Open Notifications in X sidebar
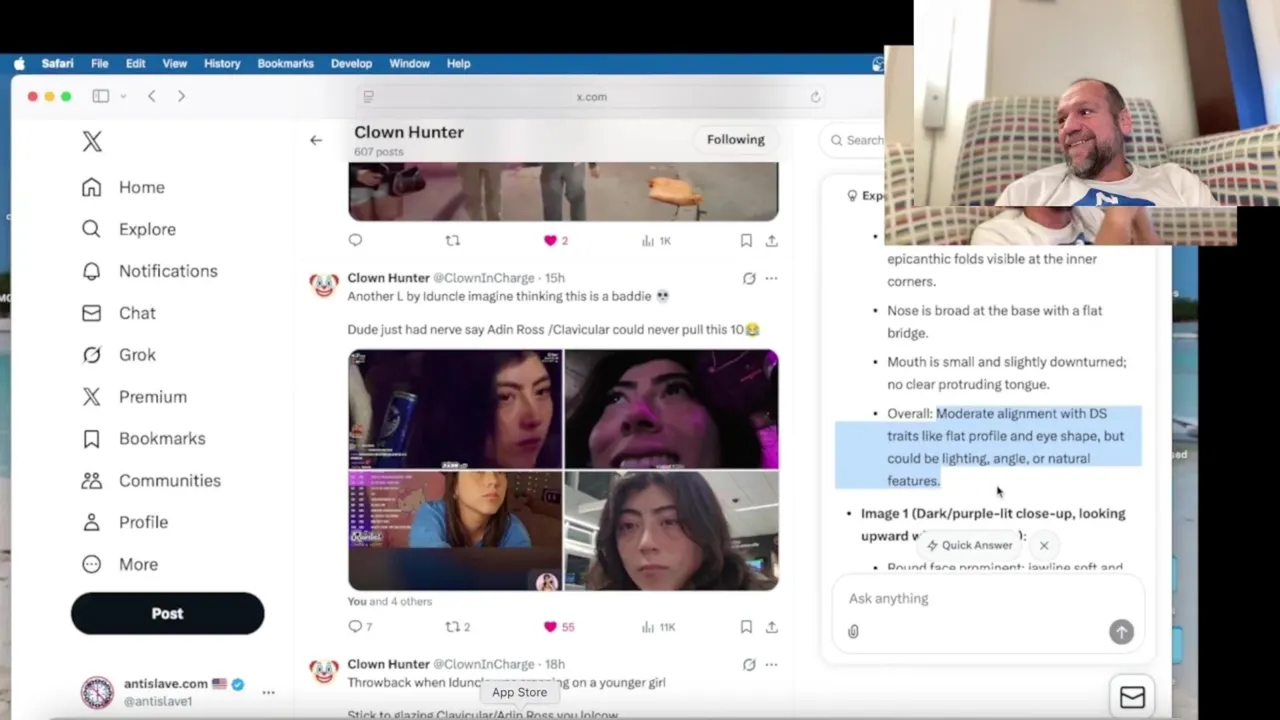 tap(149, 271)
